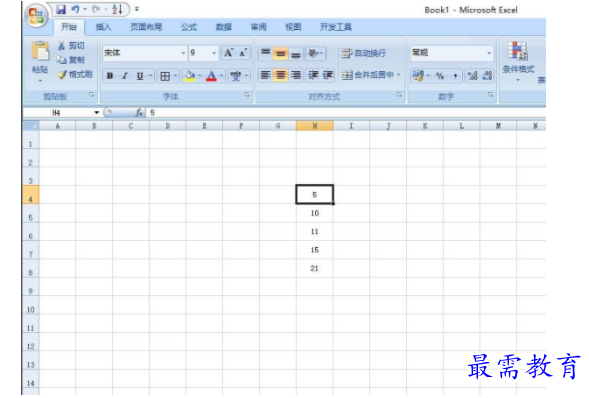Increase the cell indent

[x=328, y=75]
